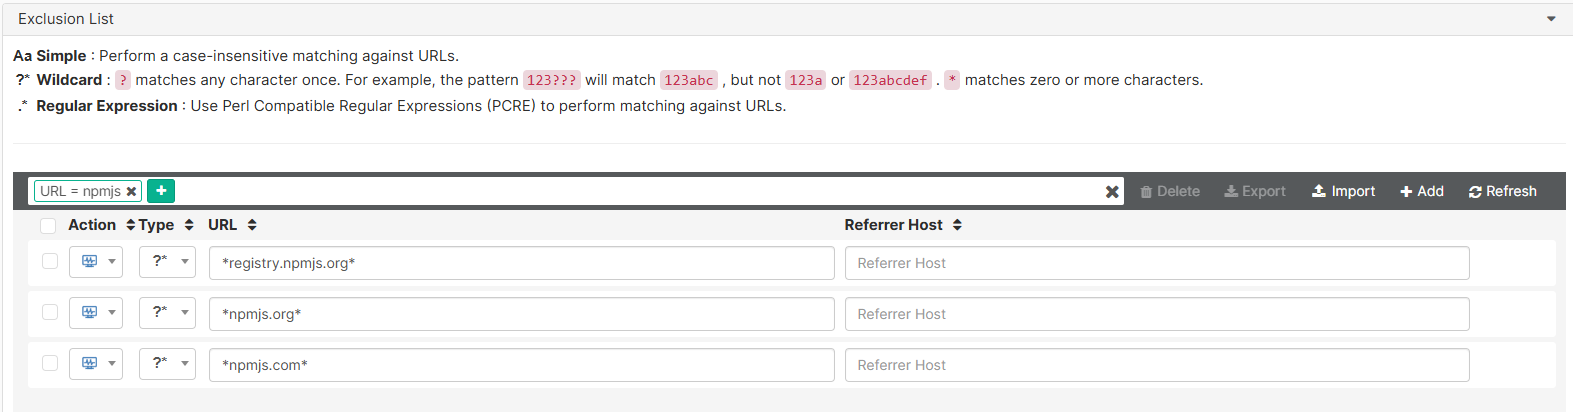
Task: Open Action dropdown for *npmjs.com* row
Action: (x=96, y=364)
